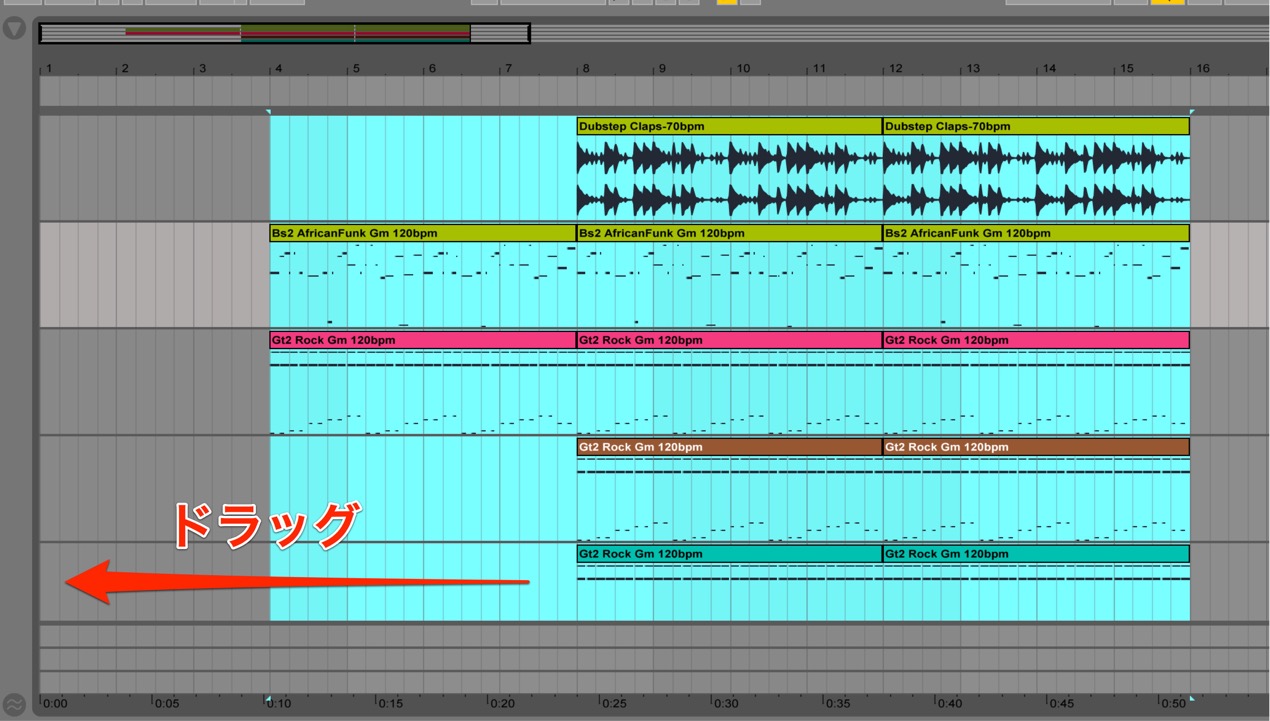The height and width of the screenshot is (721, 1270).
Task: Click 0:45 on the time ruler
Action: pyautogui.click(x=1064, y=703)
